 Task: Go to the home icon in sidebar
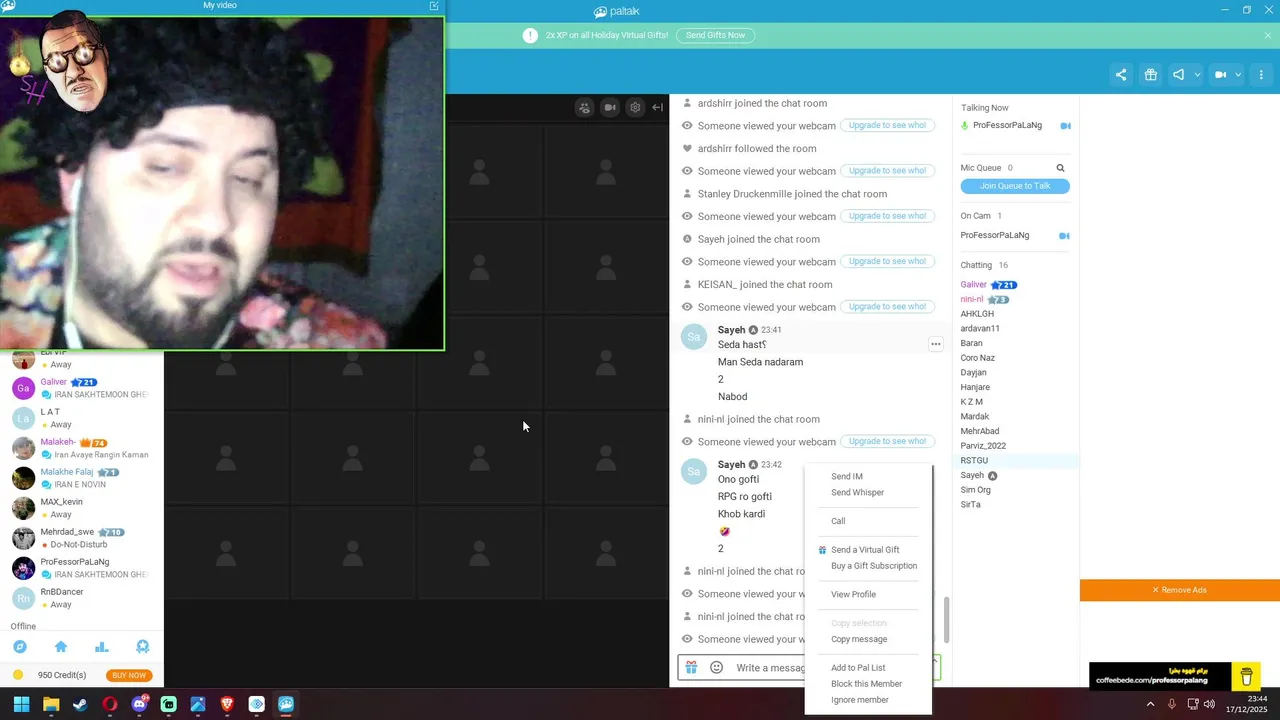click(61, 647)
